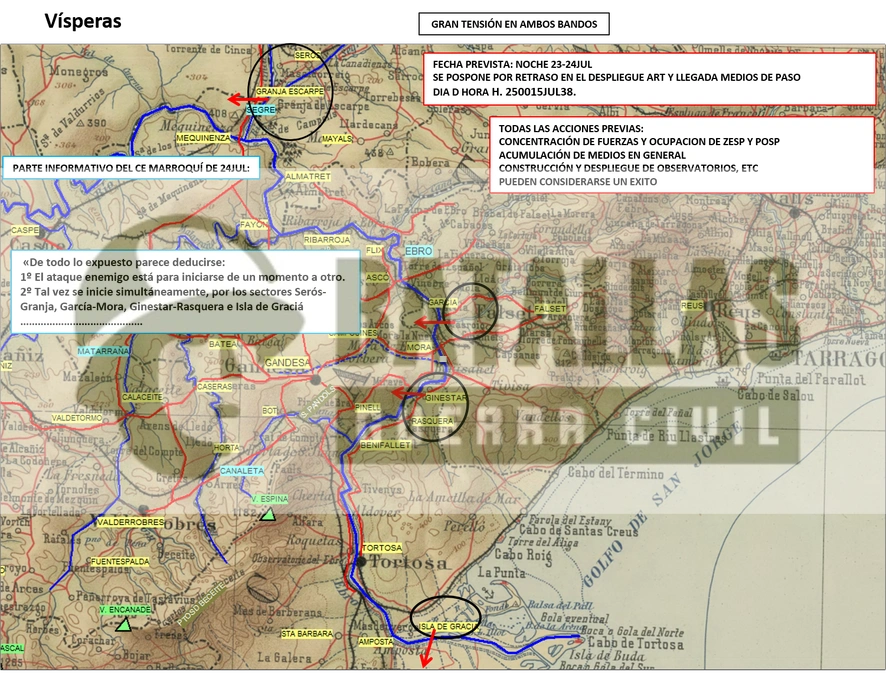This screenshot has height=682, width=886.
Task: Select the line "FECHA PREVISTA: NOCHE 23-24JUL"
Action: tap(513, 64)
